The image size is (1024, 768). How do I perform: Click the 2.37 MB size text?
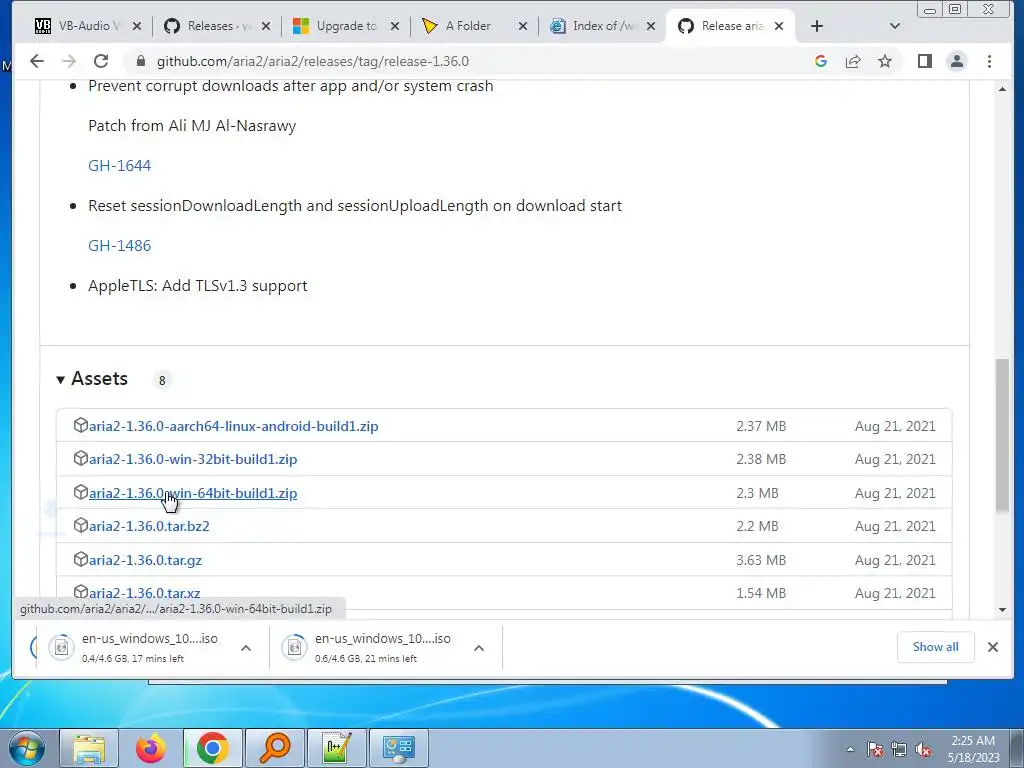(x=761, y=426)
